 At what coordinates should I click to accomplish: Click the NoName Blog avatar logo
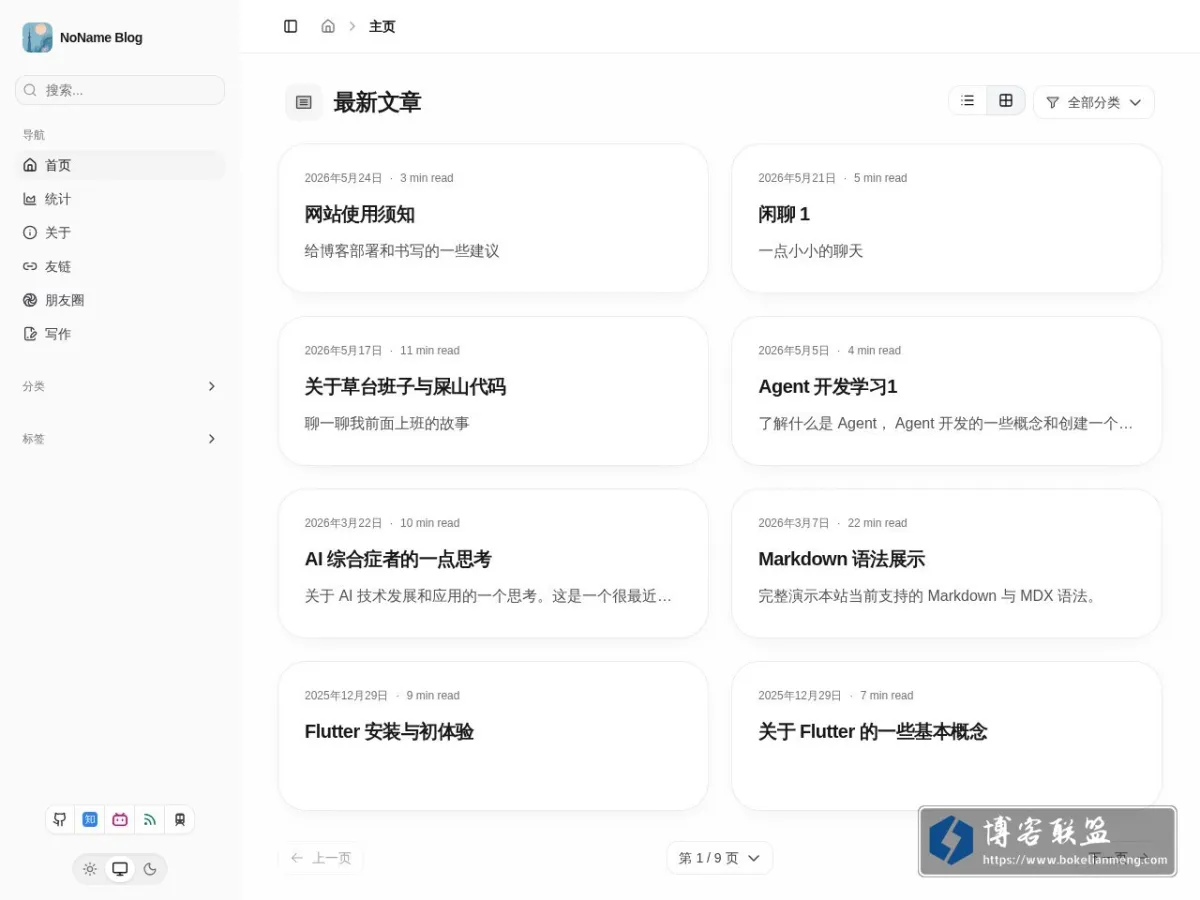[37, 37]
